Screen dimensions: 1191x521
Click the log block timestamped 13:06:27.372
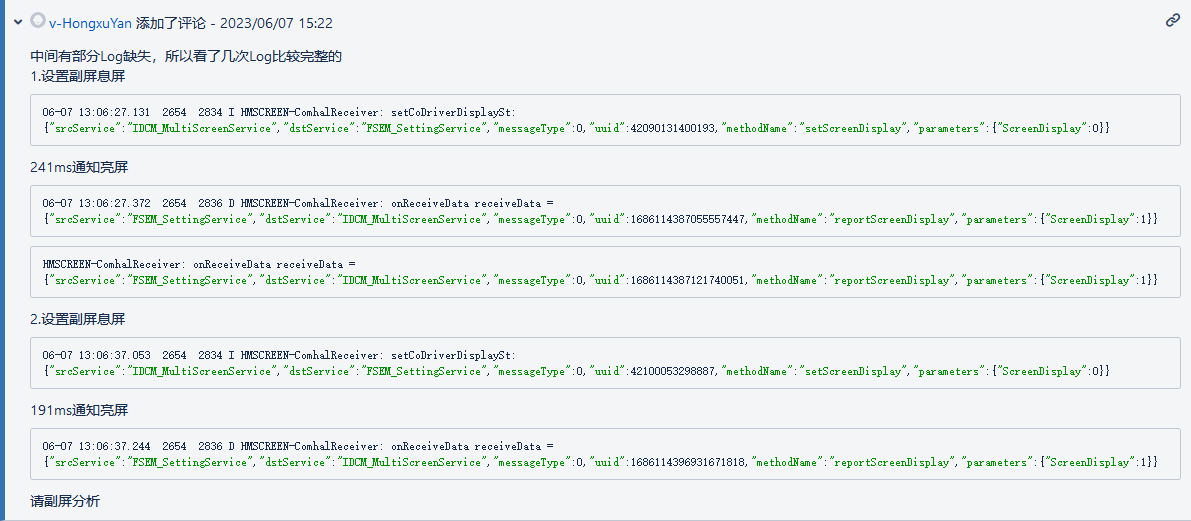[x=605, y=211]
